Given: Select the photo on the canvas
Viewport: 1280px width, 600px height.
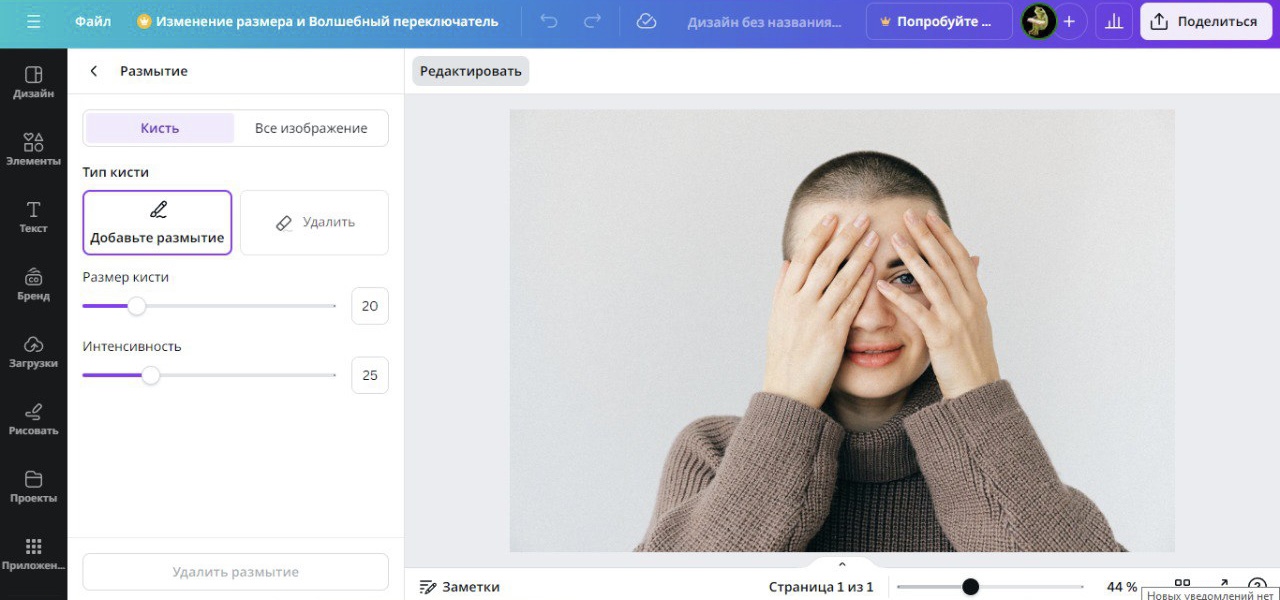Looking at the screenshot, I should click(x=842, y=330).
